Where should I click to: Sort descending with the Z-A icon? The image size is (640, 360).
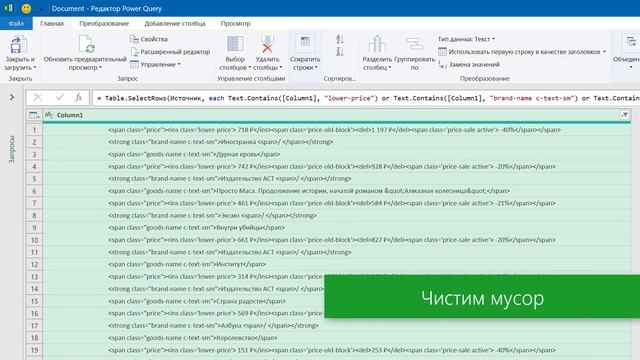(340, 51)
